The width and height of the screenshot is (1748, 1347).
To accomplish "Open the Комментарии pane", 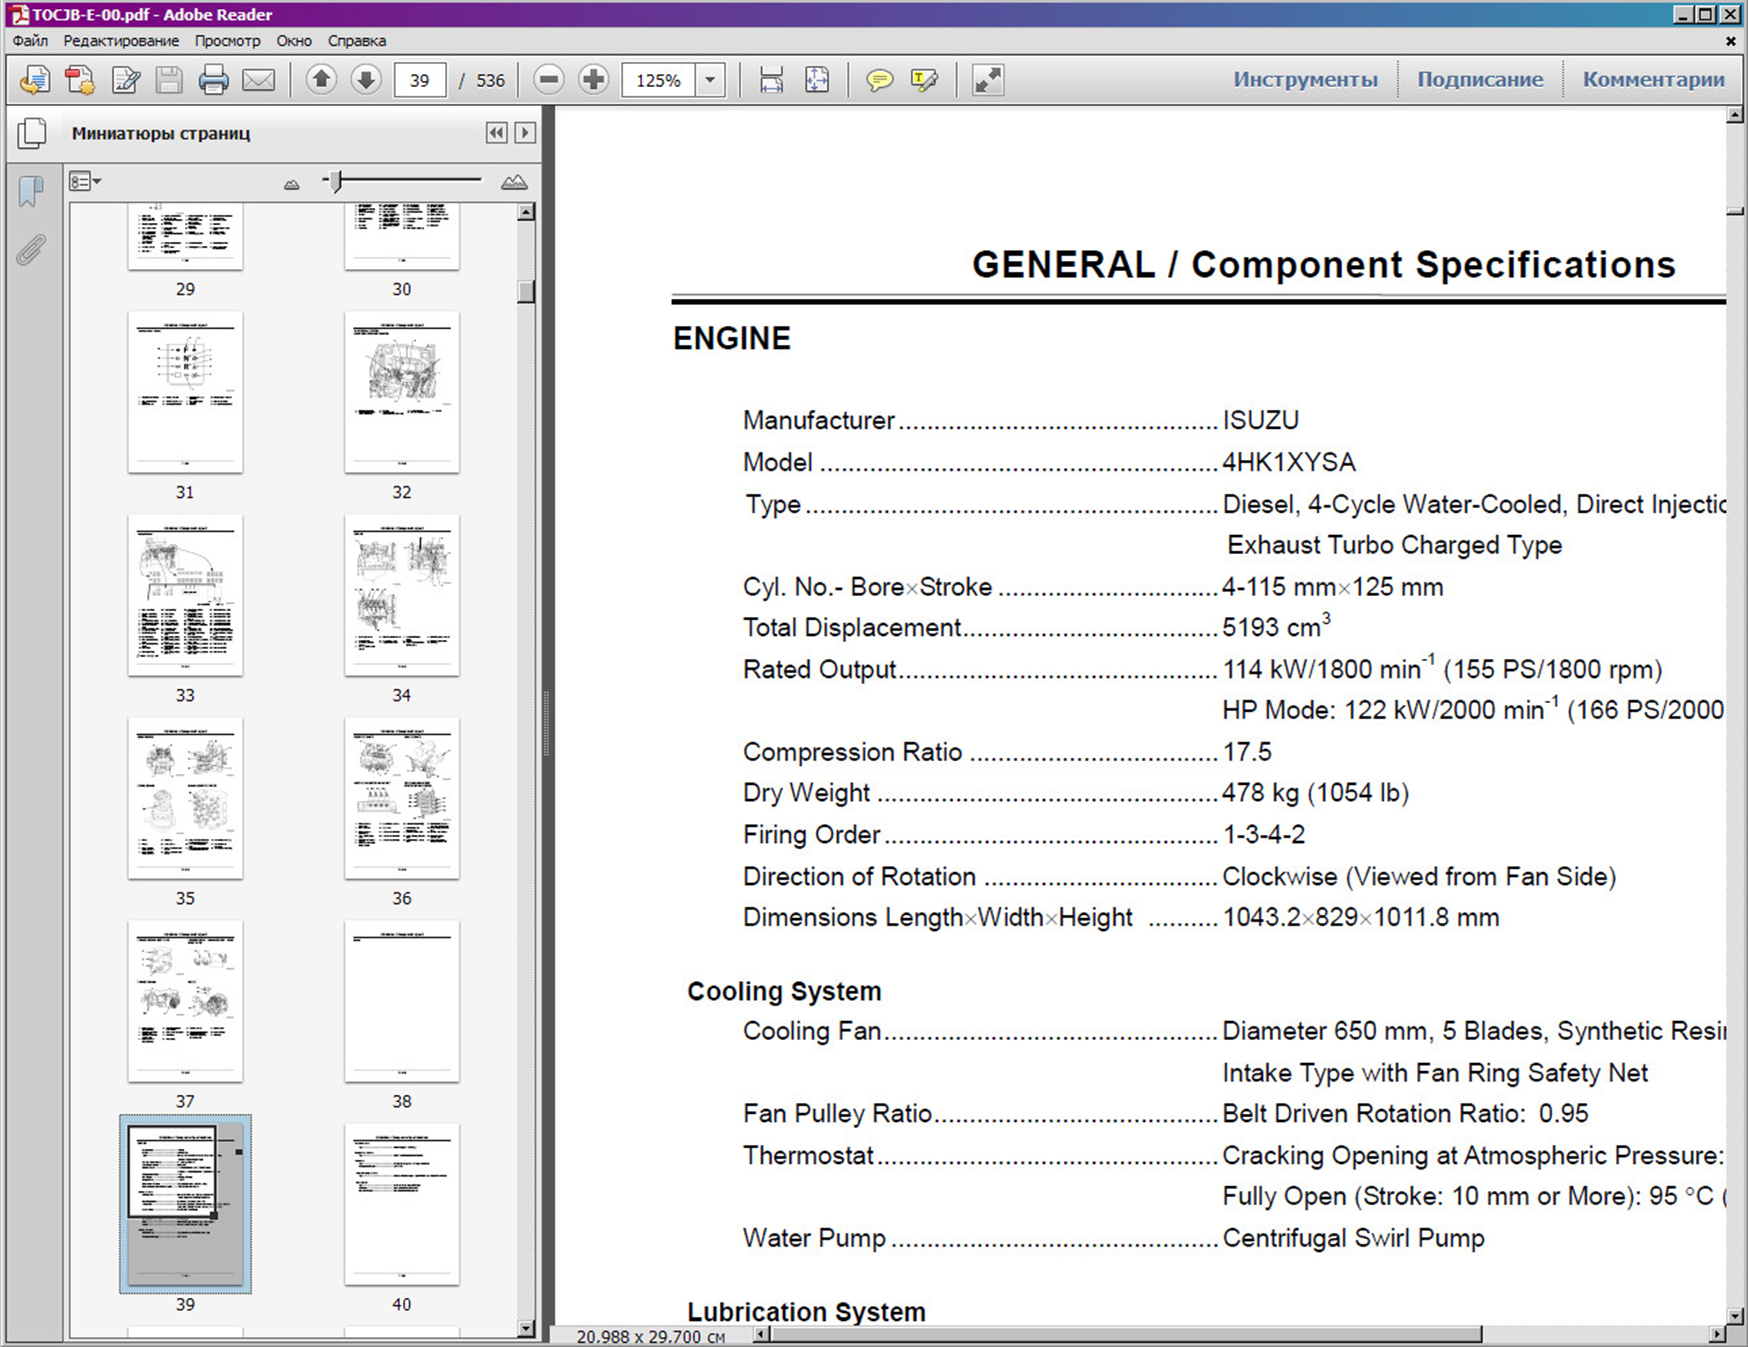I will tap(1652, 80).
